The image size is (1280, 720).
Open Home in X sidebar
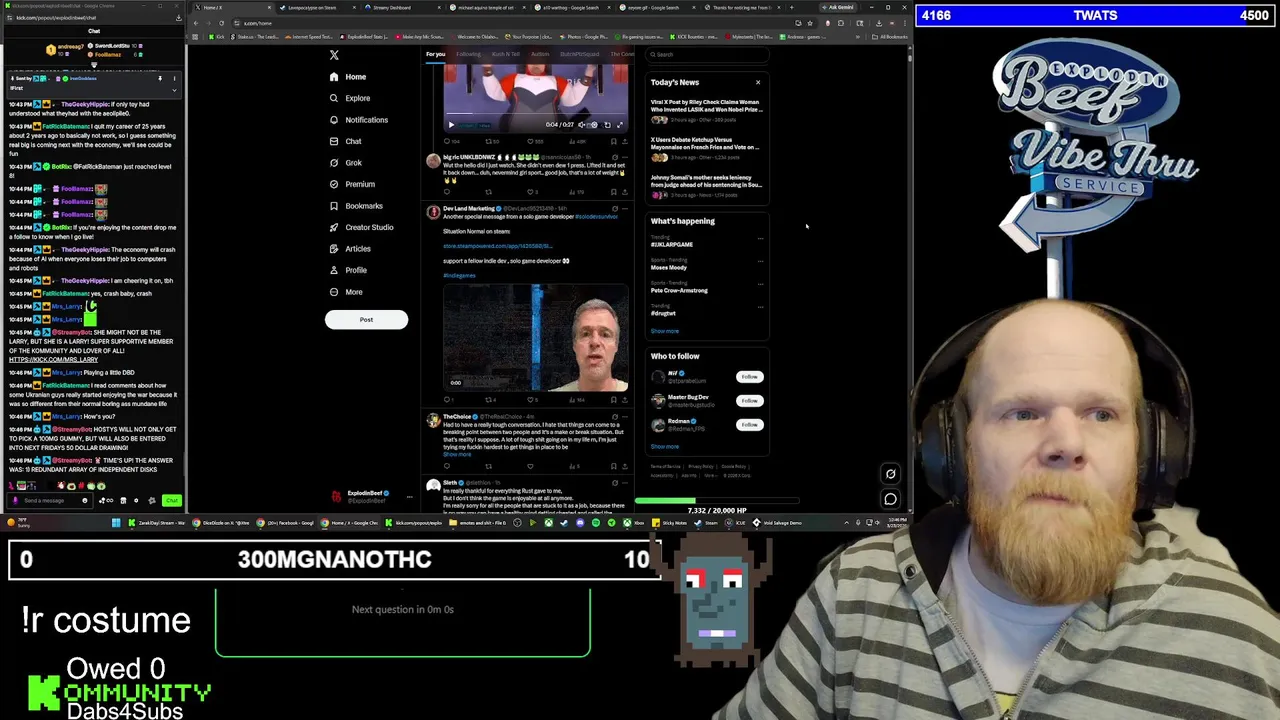(348, 77)
